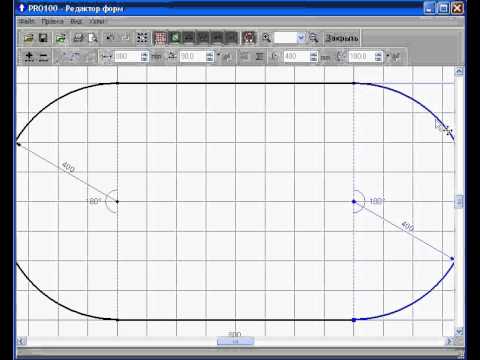Click the magnifier zoom-in icon
The height and width of the screenshot is (360, 480).
(266, 38)
